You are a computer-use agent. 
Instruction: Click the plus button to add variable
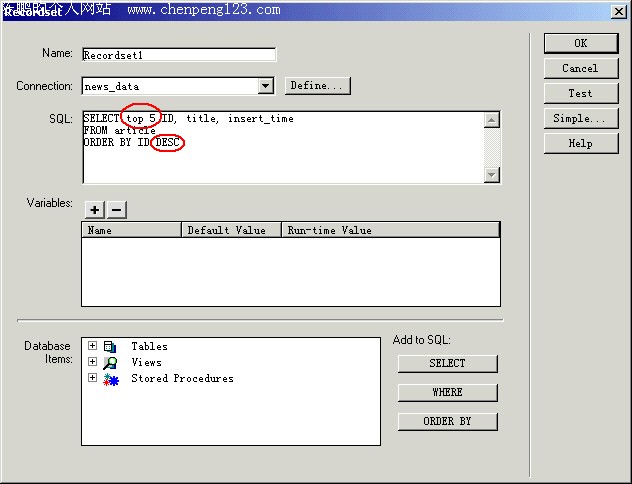[x=95, y=210]
